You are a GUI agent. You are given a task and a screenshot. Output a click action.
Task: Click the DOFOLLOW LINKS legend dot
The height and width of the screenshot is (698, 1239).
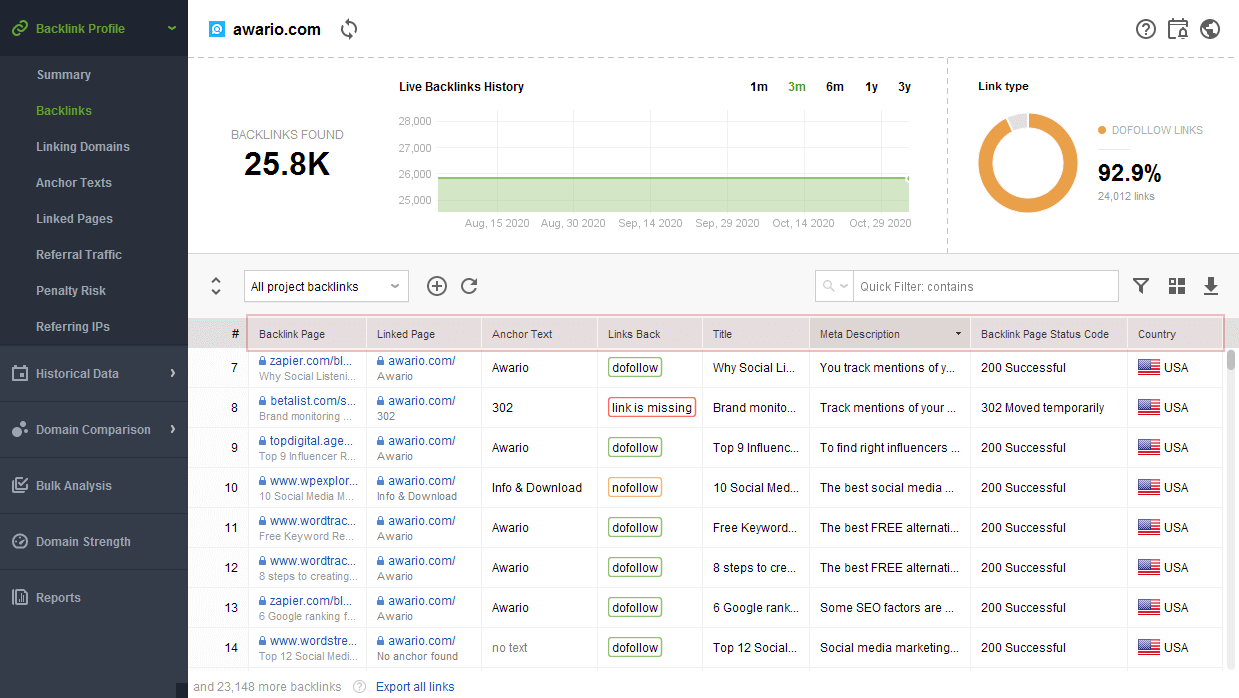(1102, 130)
